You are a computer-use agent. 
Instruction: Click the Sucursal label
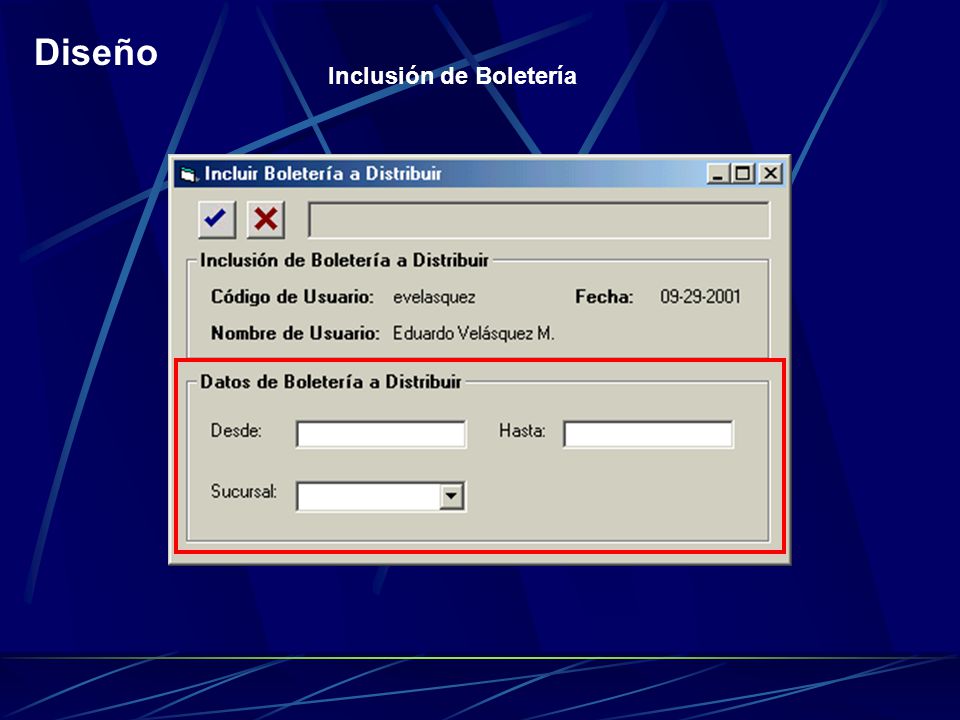tap(244, 491)
